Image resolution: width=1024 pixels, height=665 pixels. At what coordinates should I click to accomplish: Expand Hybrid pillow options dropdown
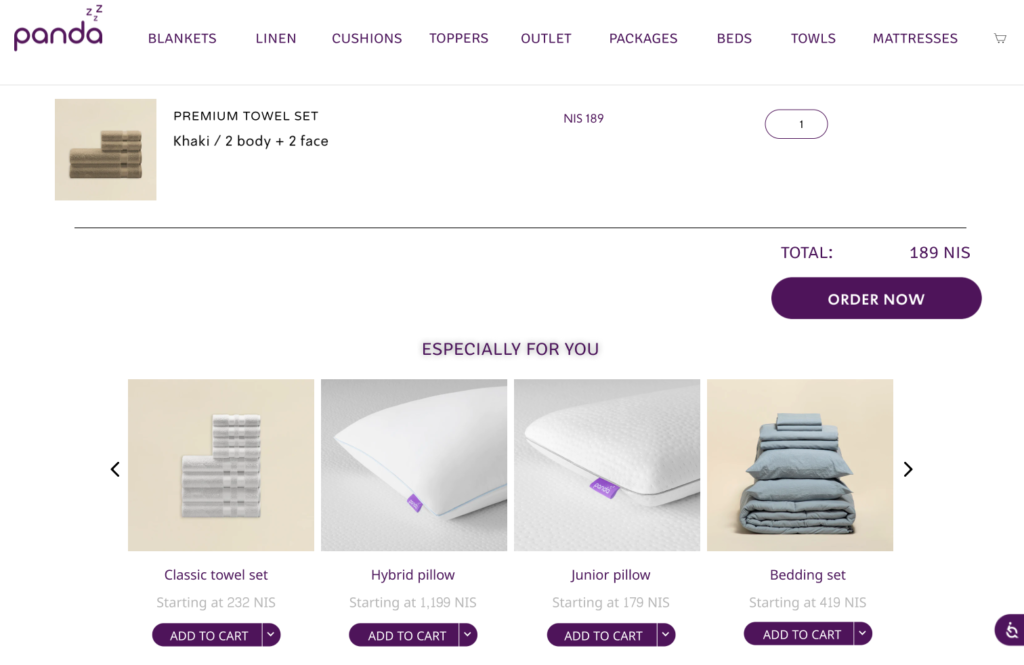point(468,635)
